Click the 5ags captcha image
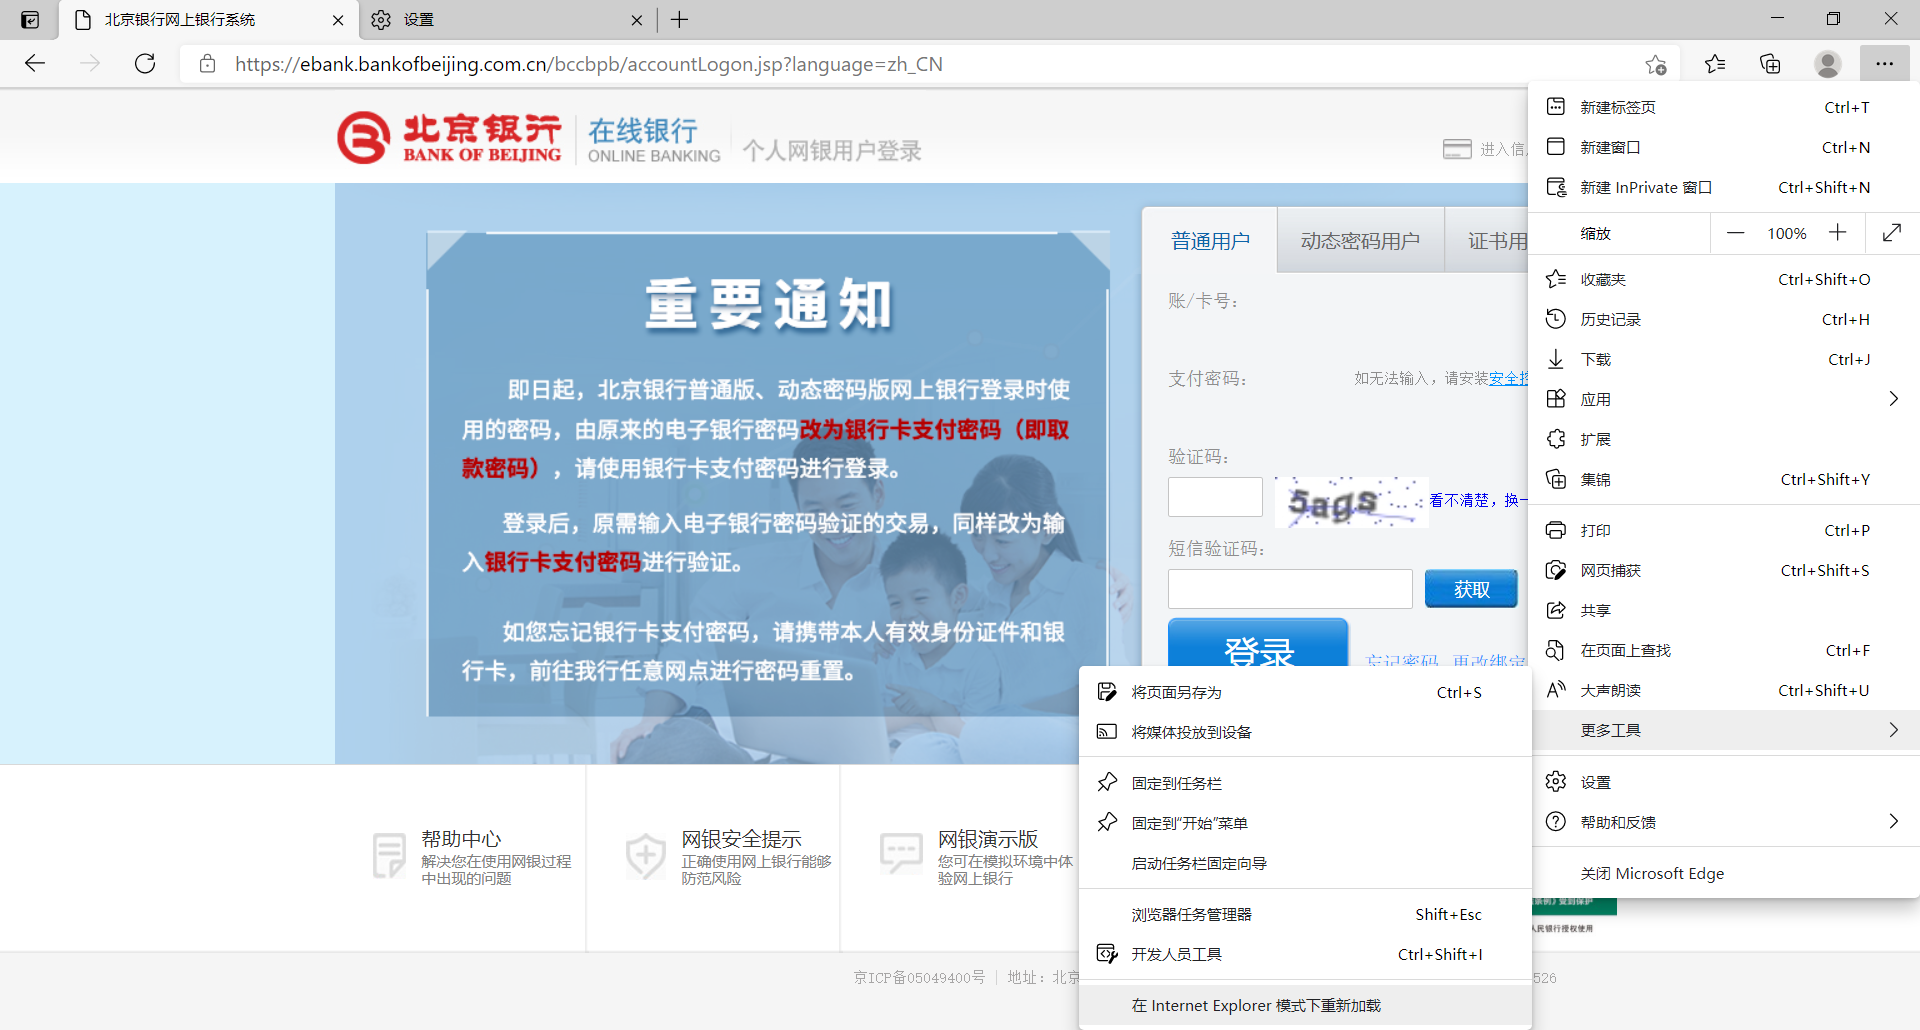This screenshot has height=1030, width=1920. click(x=1350, y=501)
